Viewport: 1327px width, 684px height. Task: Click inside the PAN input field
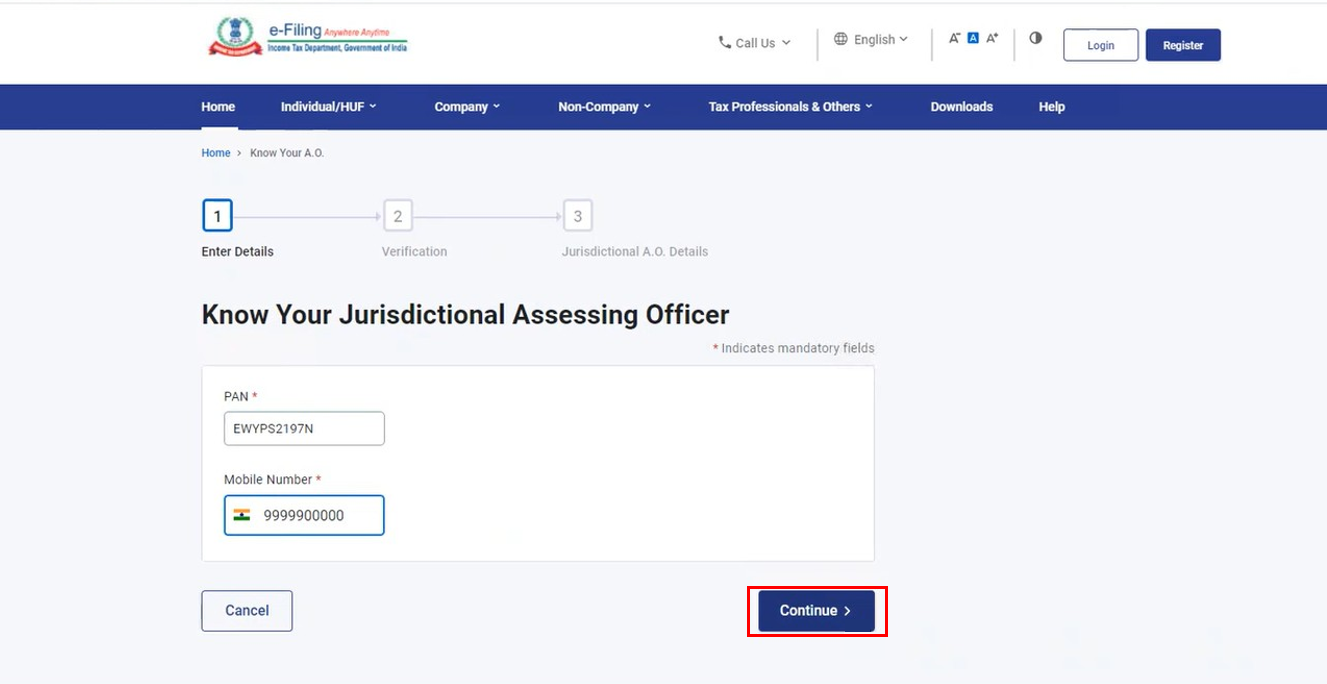303,428
